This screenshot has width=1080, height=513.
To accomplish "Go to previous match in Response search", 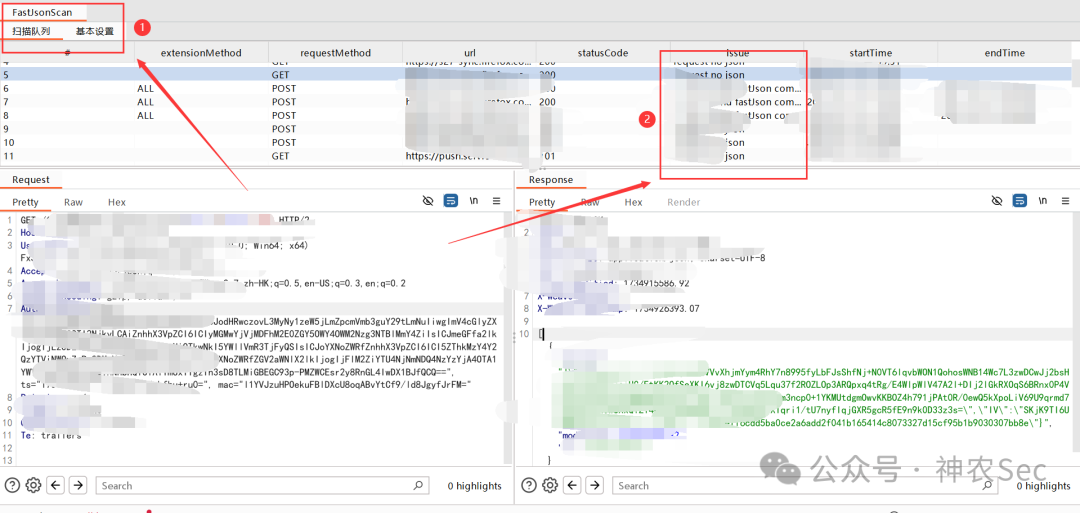I will (x=572, y=485).
